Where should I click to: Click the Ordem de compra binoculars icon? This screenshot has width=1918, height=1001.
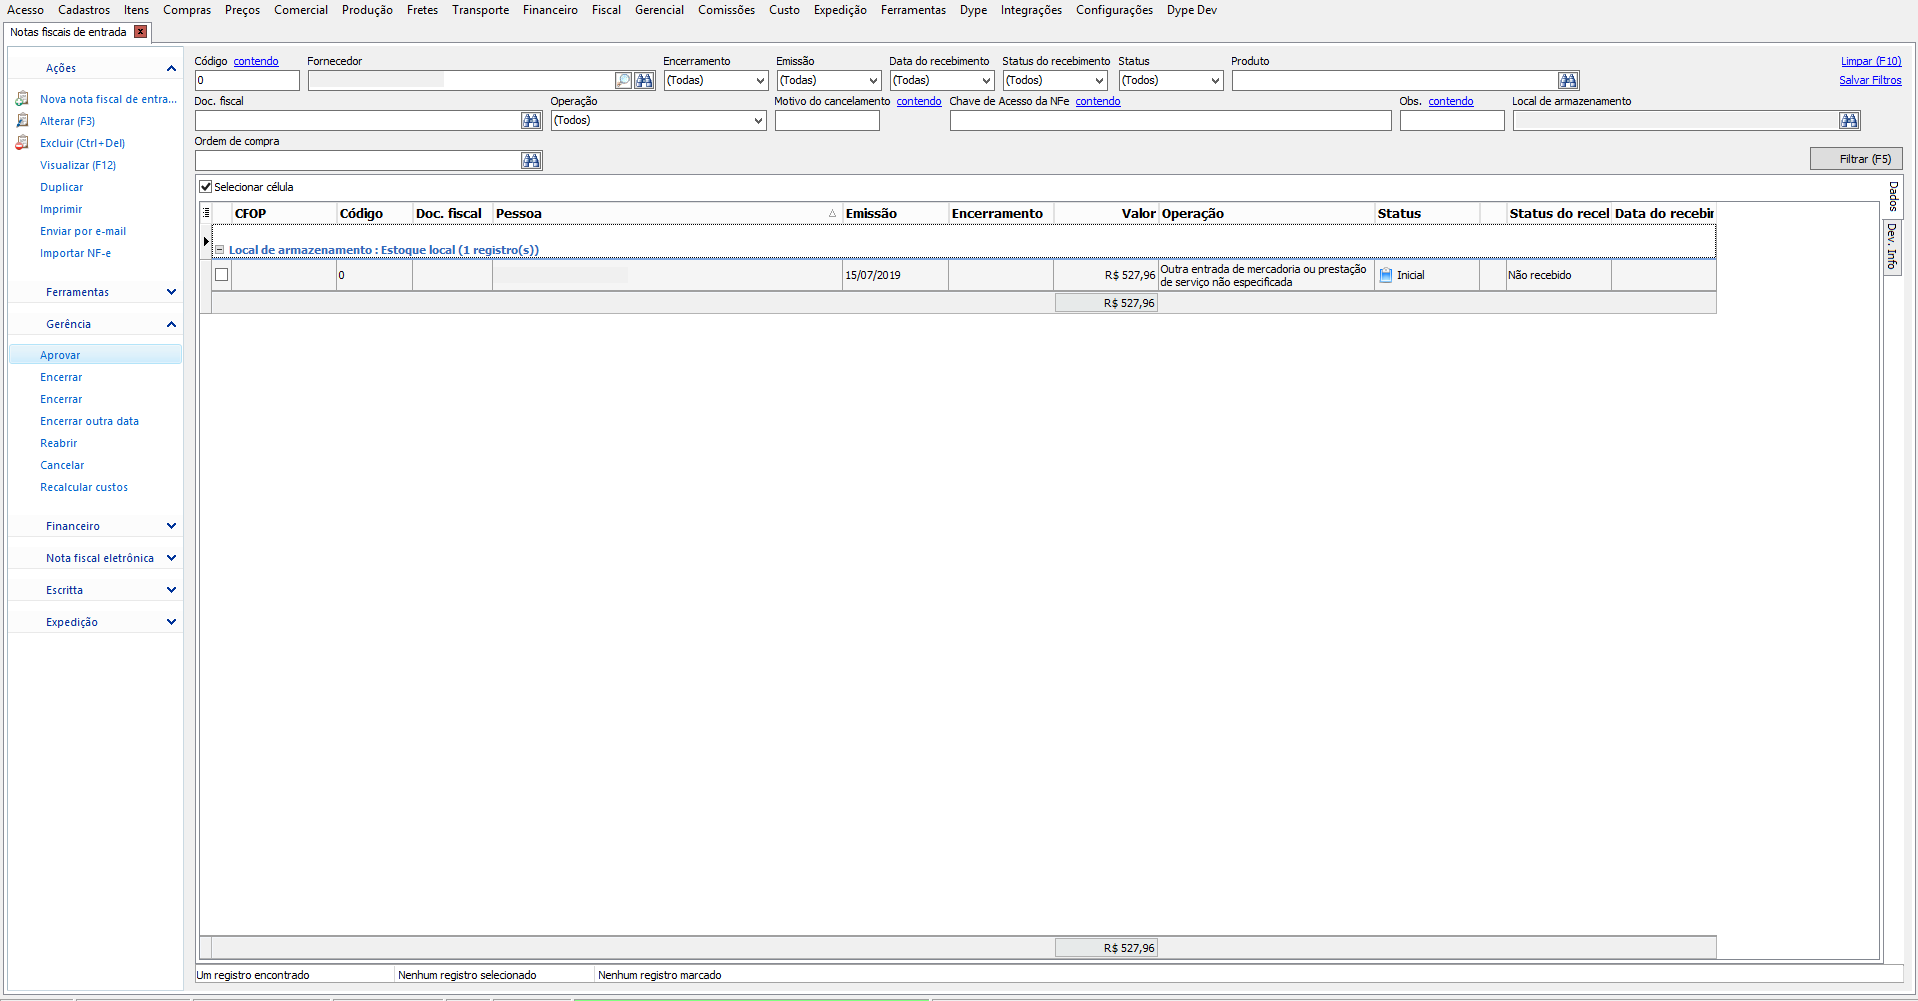(x=531, y=160)
